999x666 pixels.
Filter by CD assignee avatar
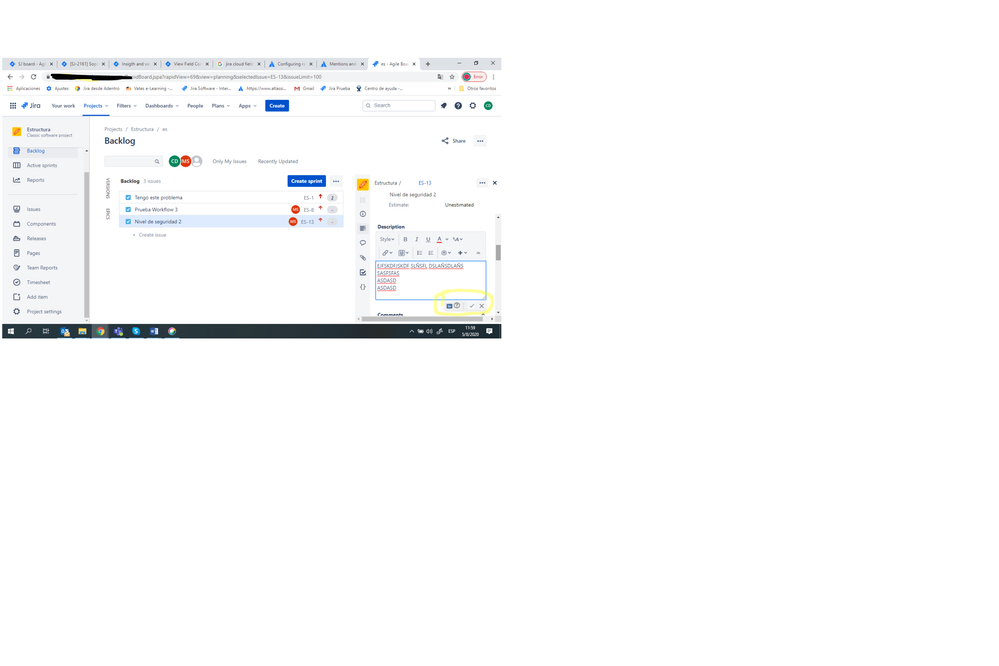tap(174, 161)
